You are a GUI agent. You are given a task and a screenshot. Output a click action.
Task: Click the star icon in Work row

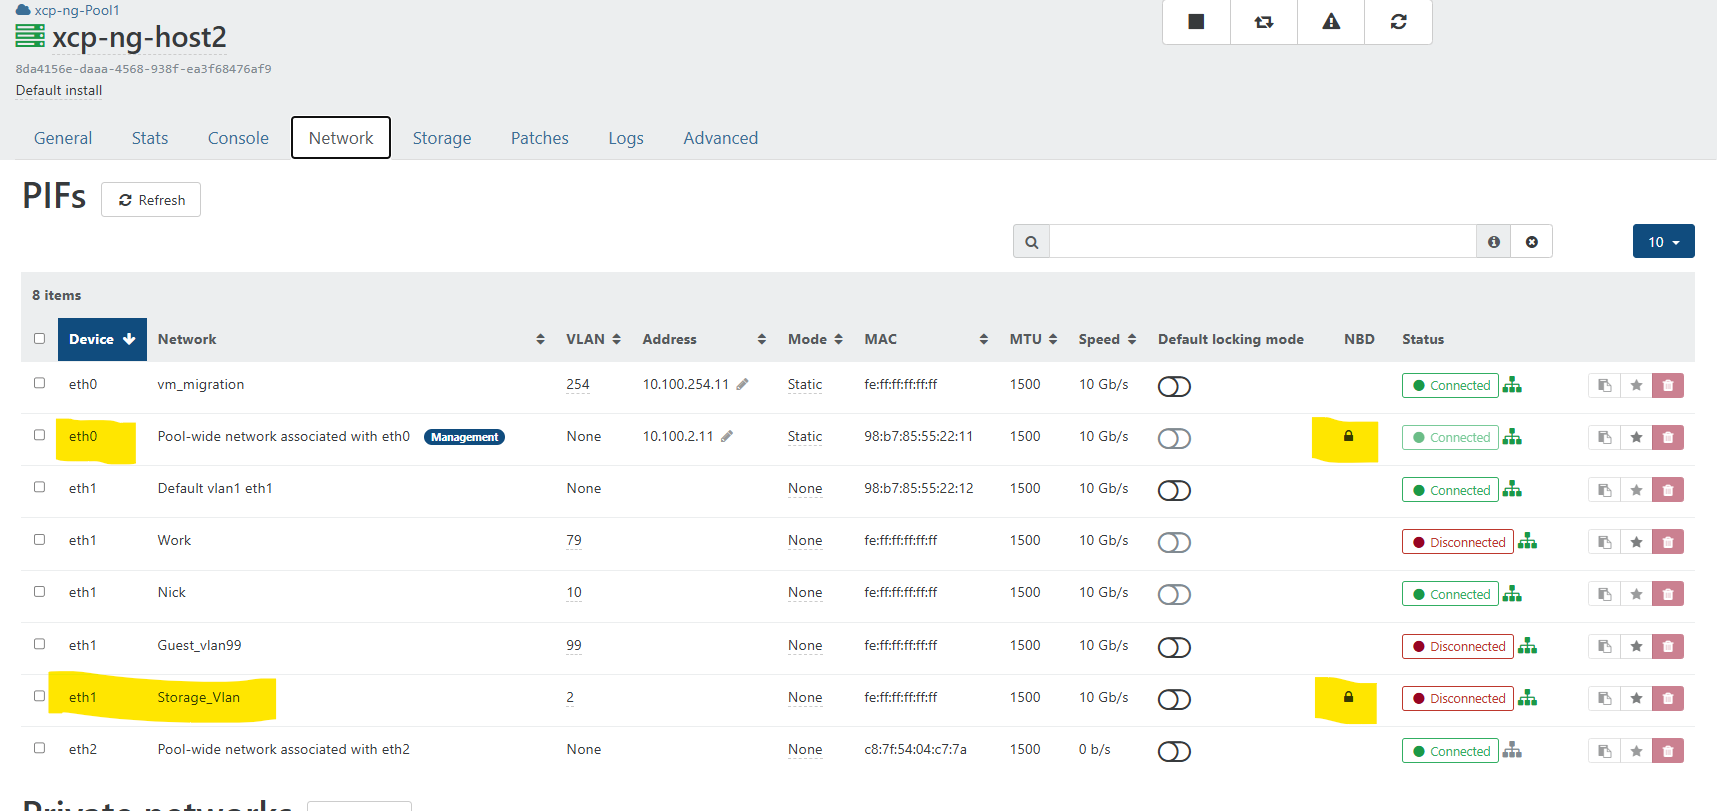[1636, 542]
